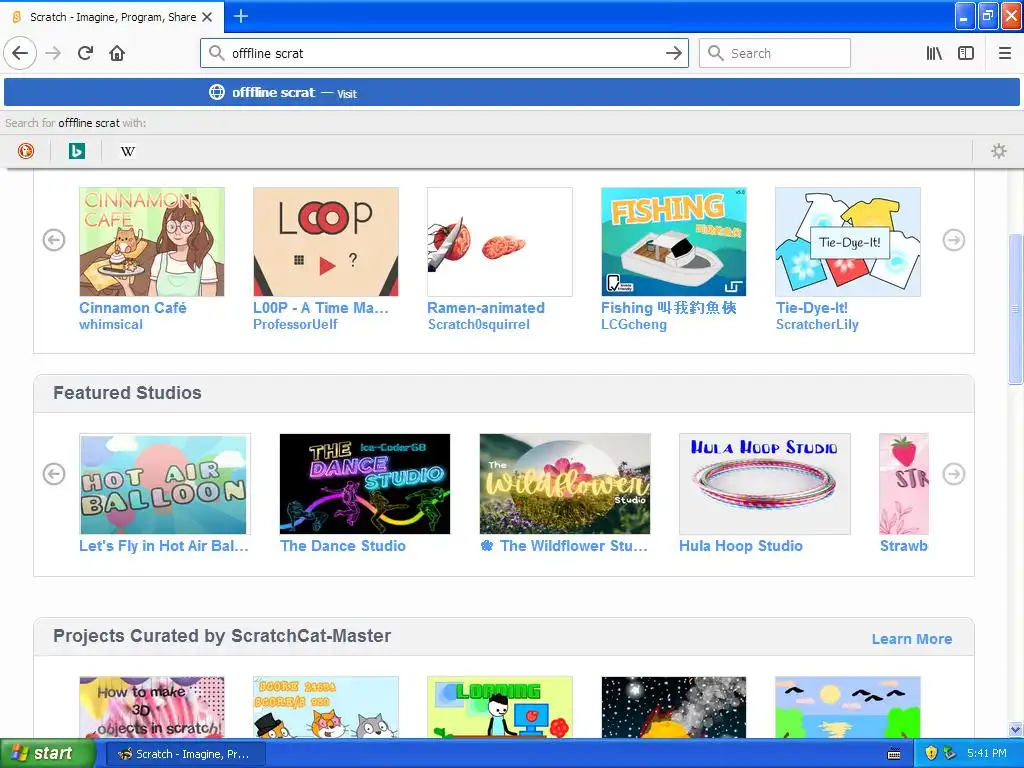Screen dimensions: 1024x768
Task: Click the taskbar keyboard icon
Action: [x=894, y=754]
